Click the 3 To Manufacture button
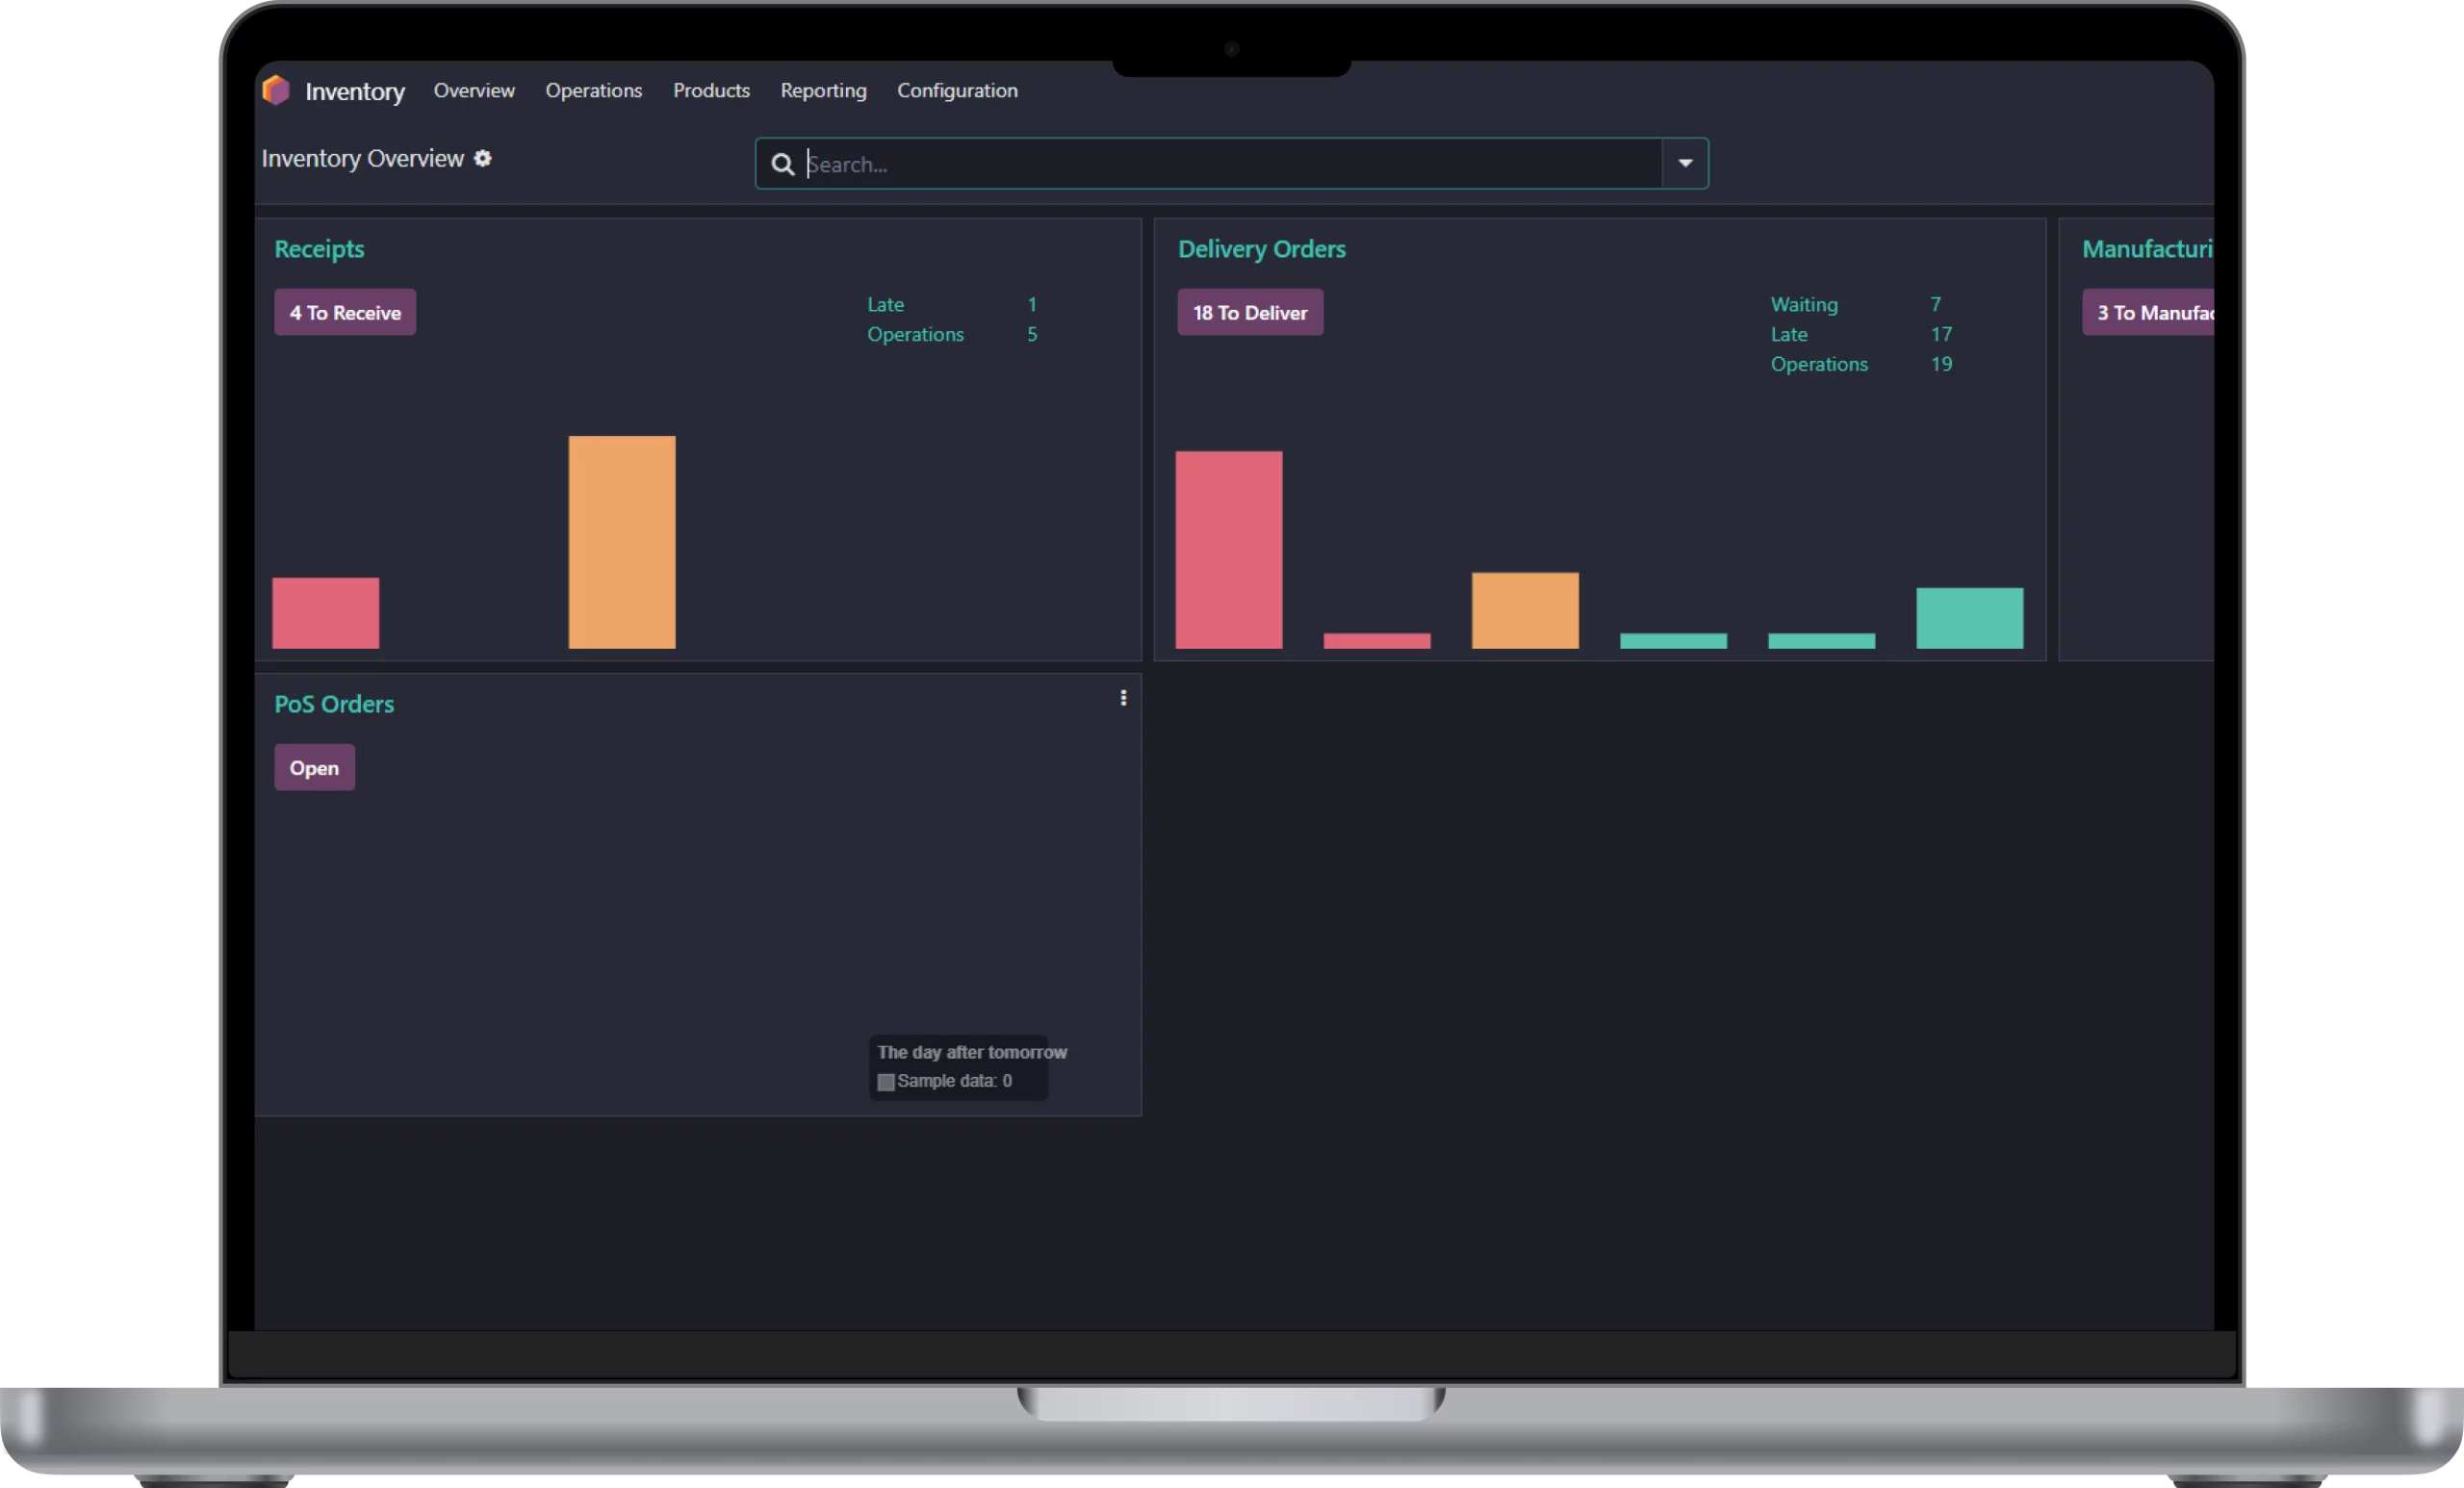Viewport: 2464px width, 1488px height. click(x=2150, y=313)
